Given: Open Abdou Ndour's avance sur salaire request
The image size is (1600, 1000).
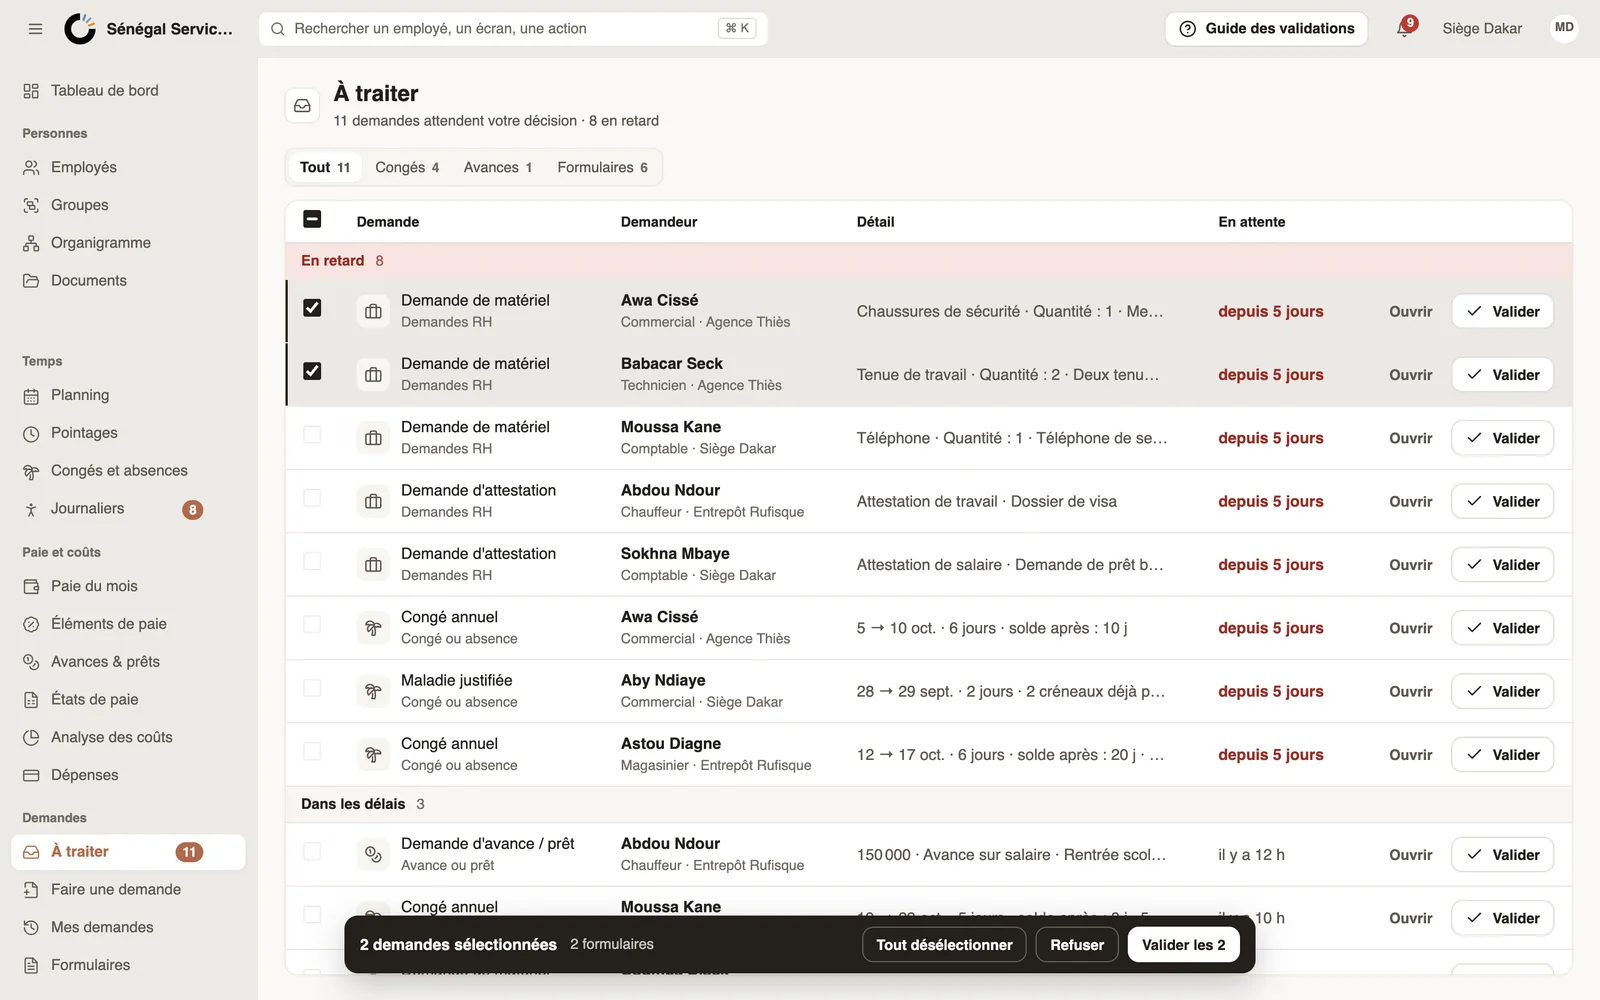Looking at the screenshot, I should point(1410,855).
